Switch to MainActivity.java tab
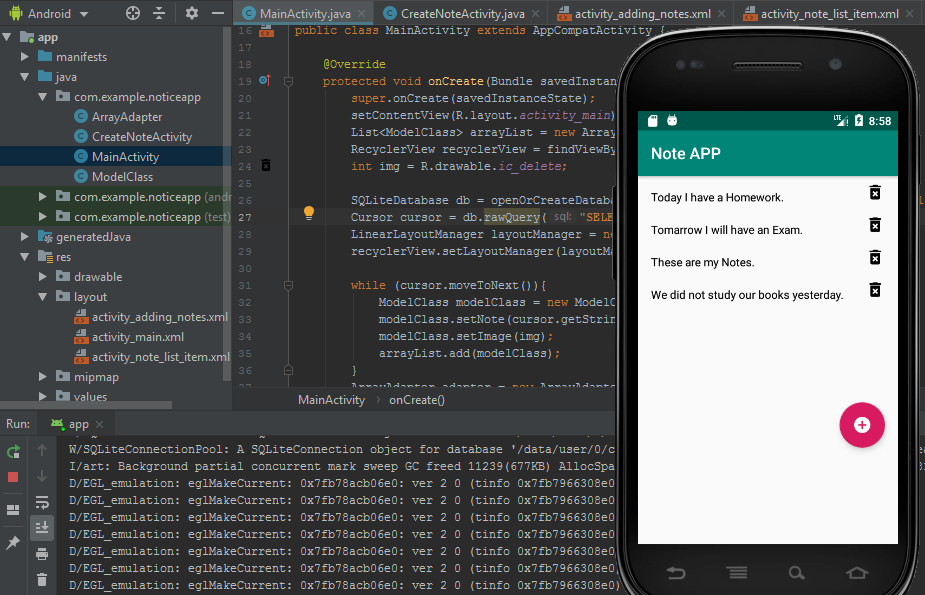Viewport: 925px width, 595px height. click(x=305, y=14)
